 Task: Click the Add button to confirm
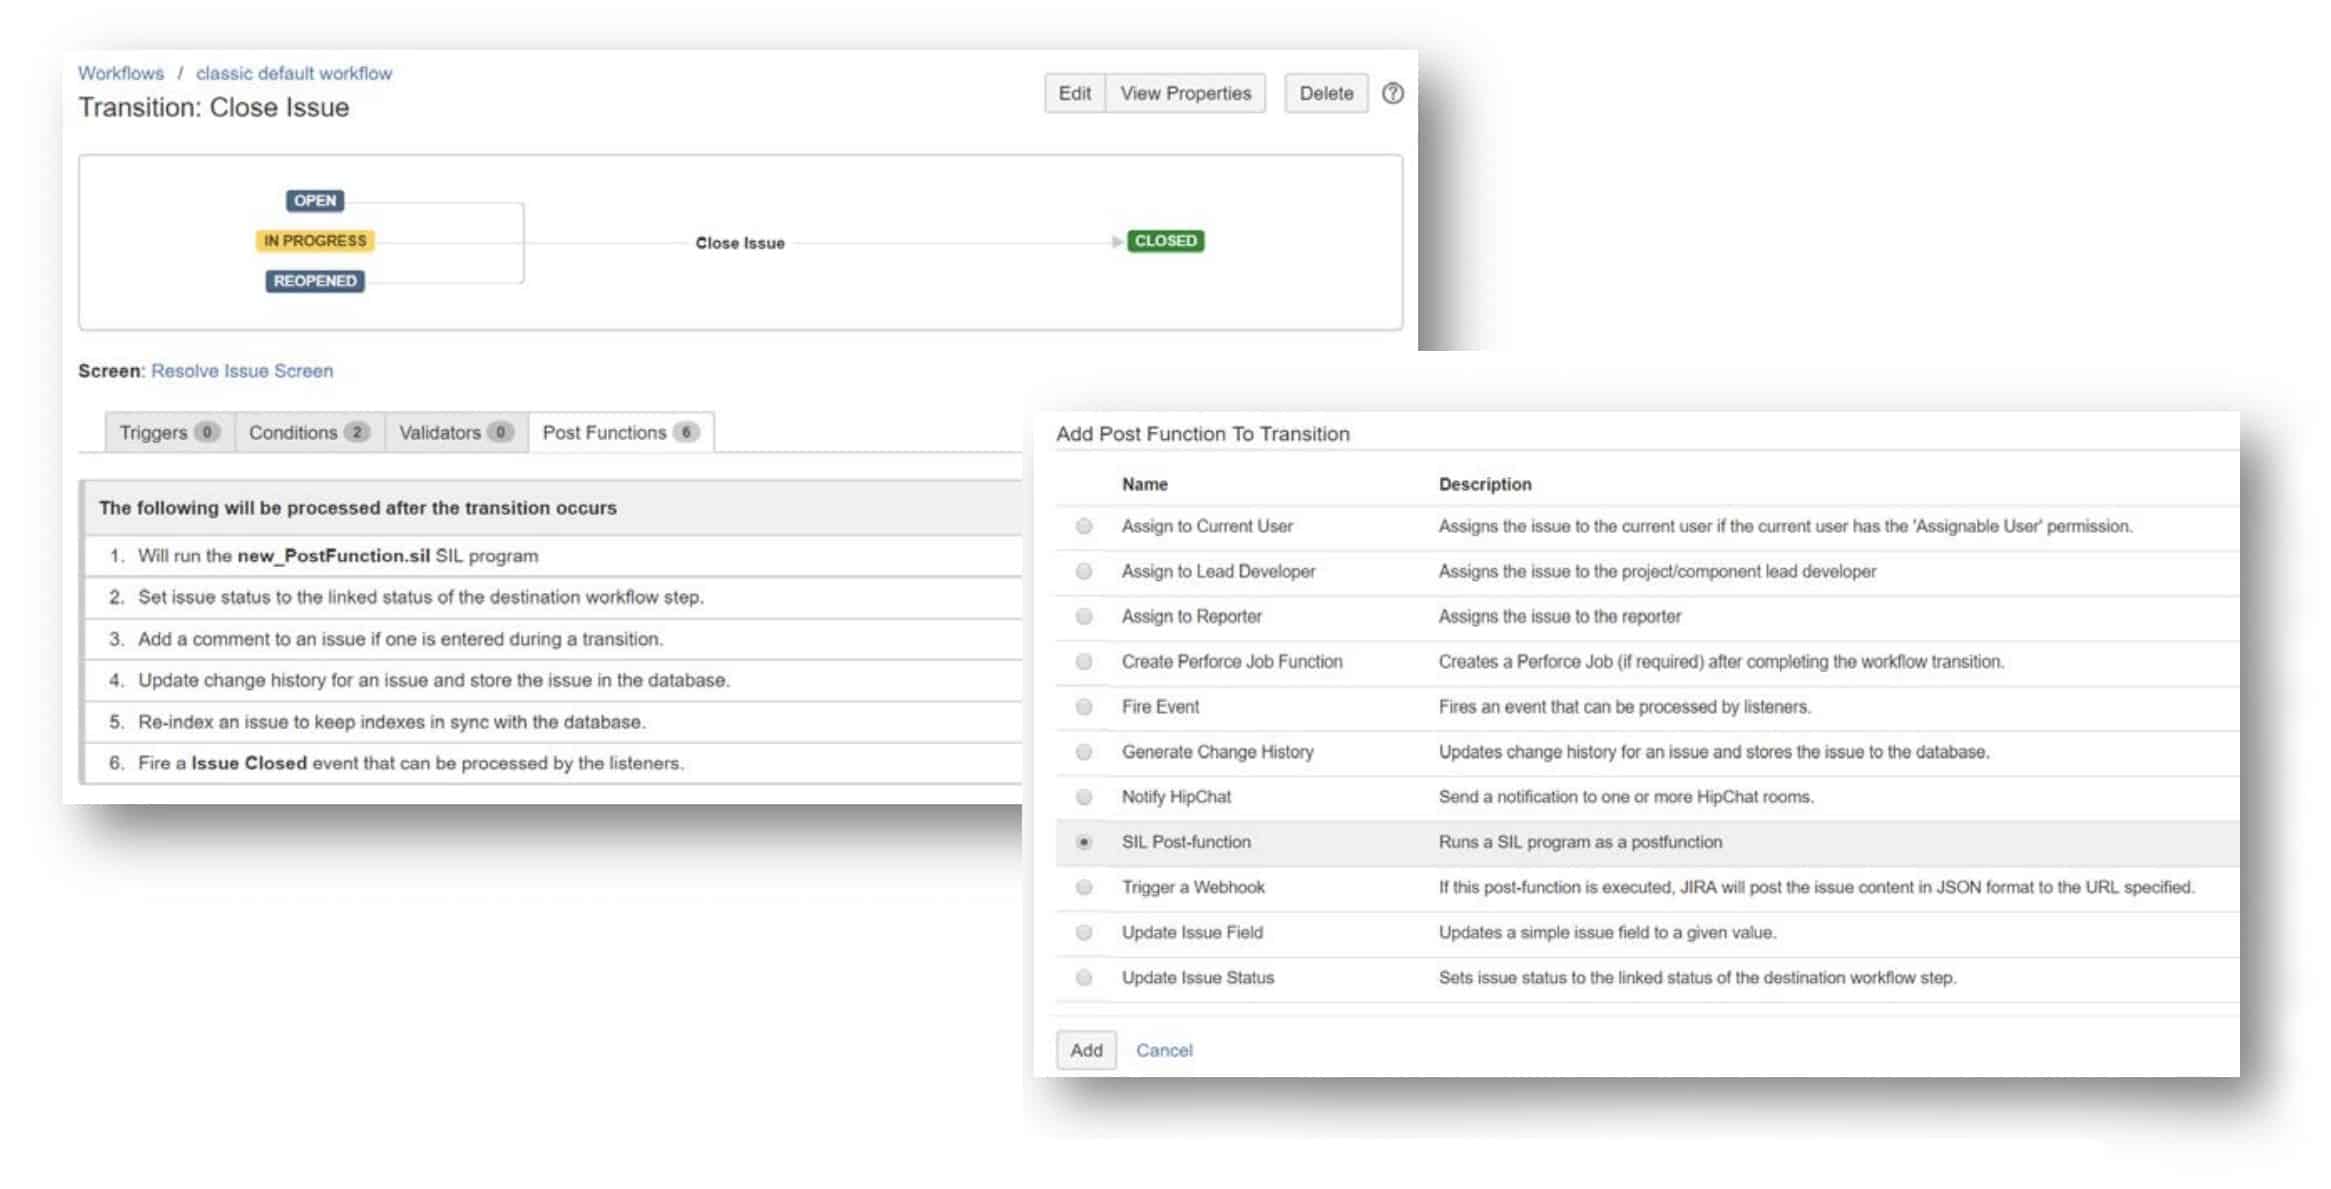1086,1050
